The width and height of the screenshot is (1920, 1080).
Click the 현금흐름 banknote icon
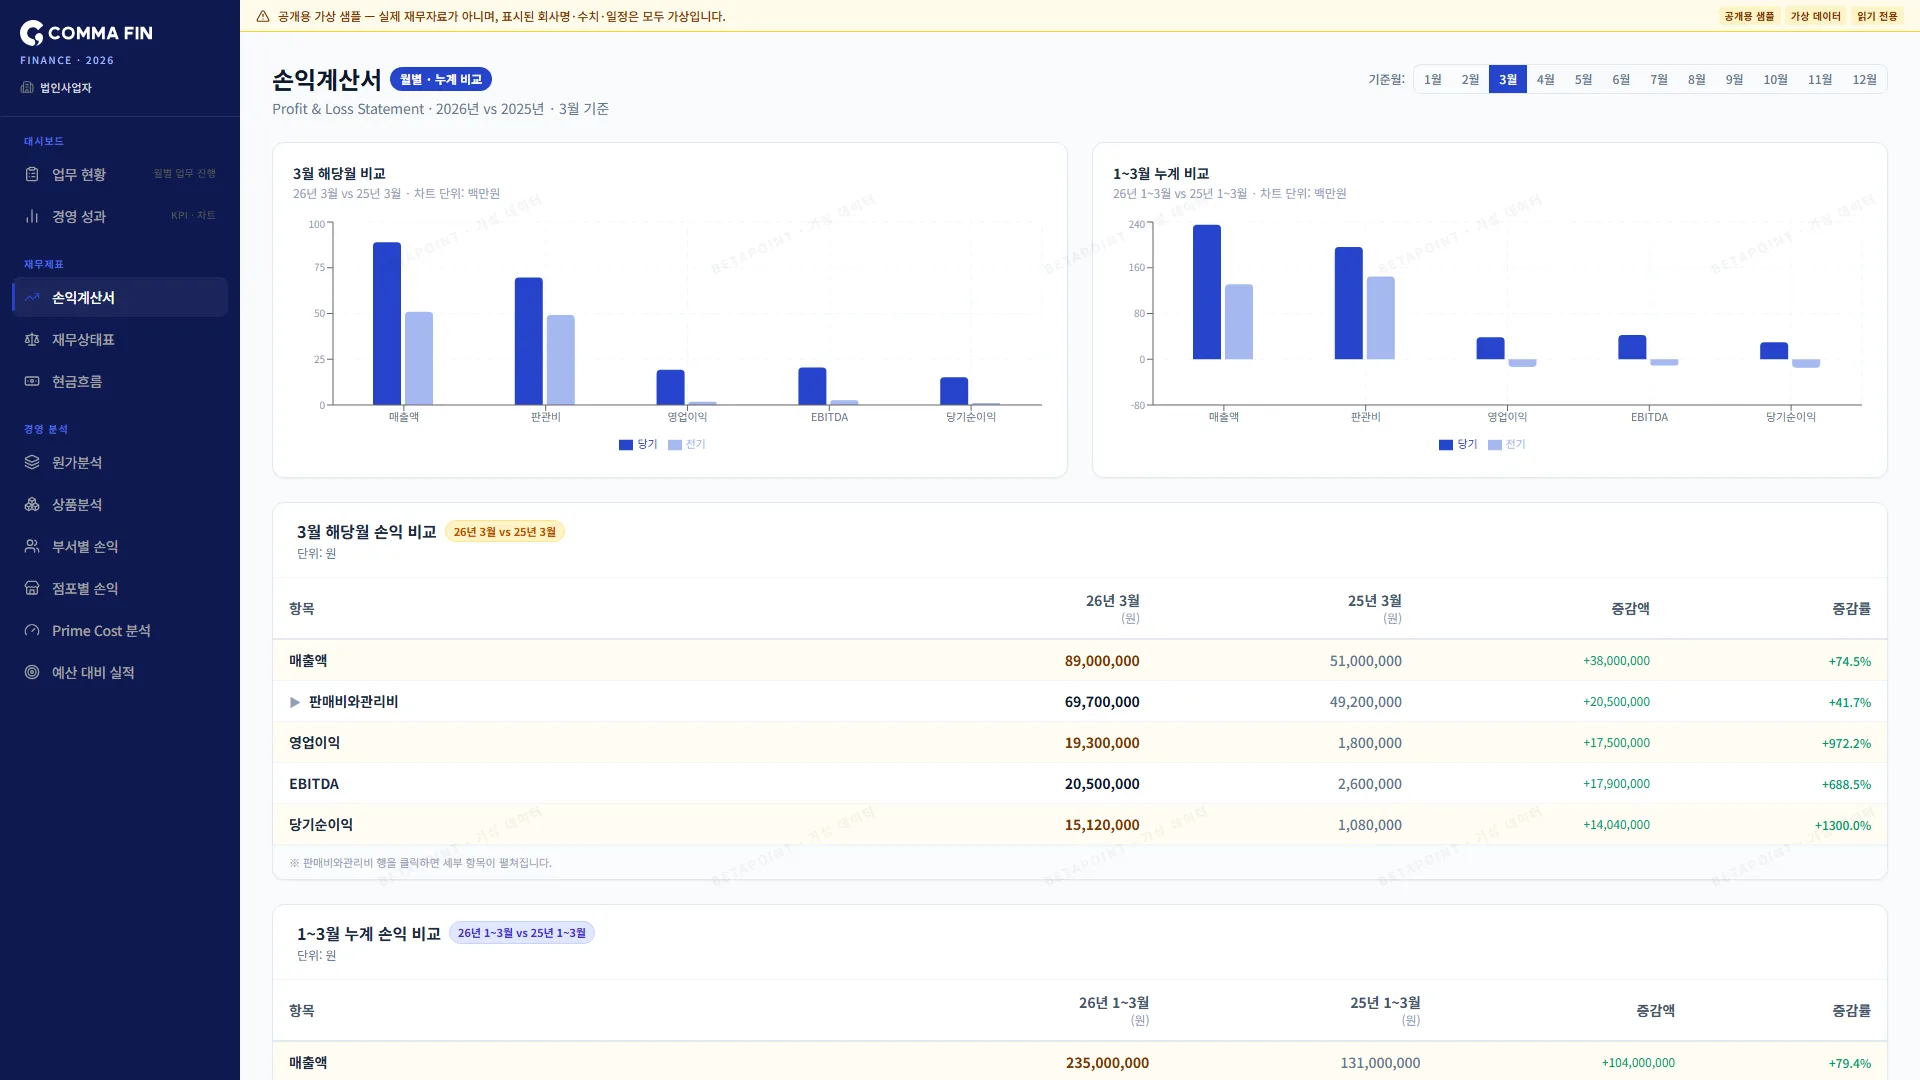32,381
